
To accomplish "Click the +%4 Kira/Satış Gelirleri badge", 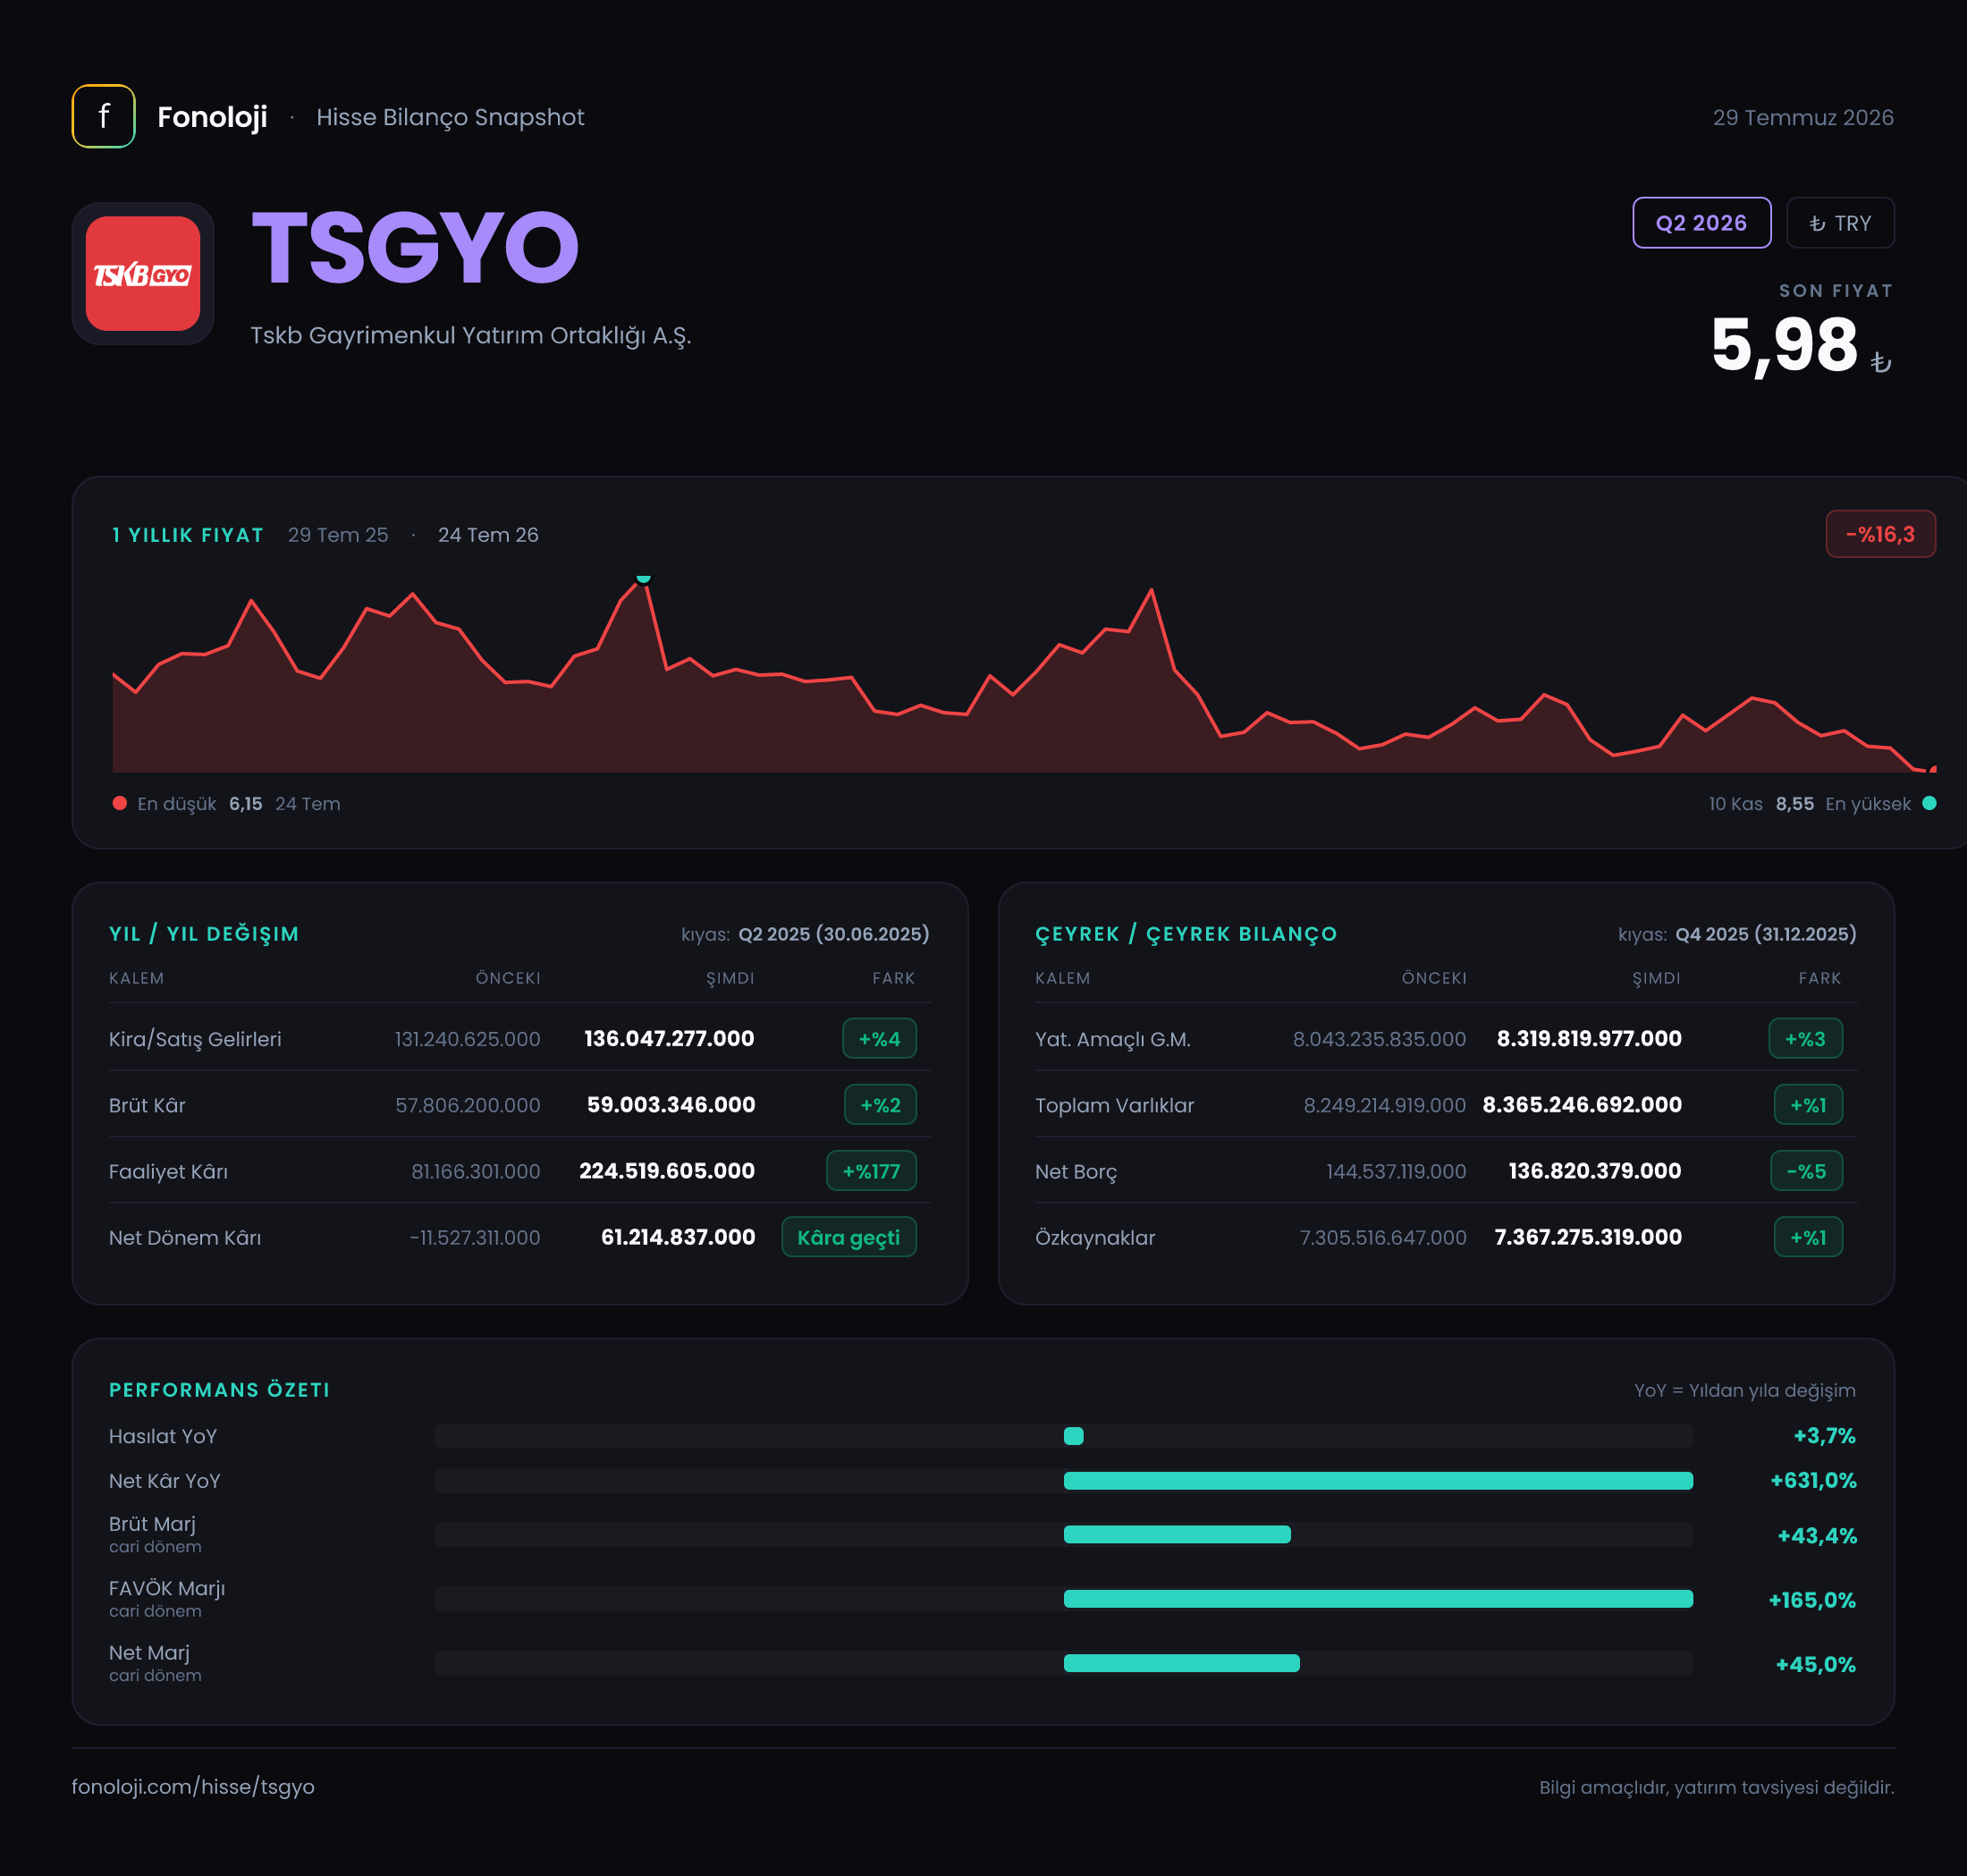I will click(879, 1039).
